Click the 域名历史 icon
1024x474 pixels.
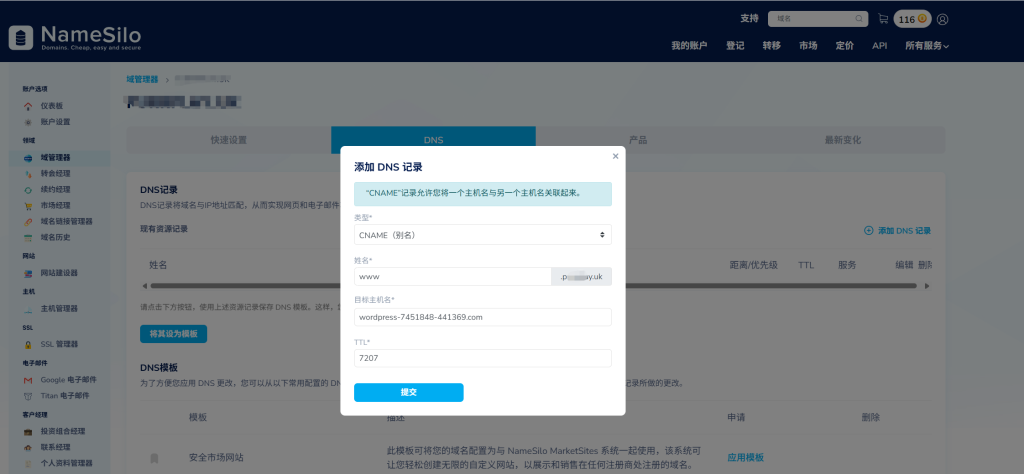tap(27, 238)
